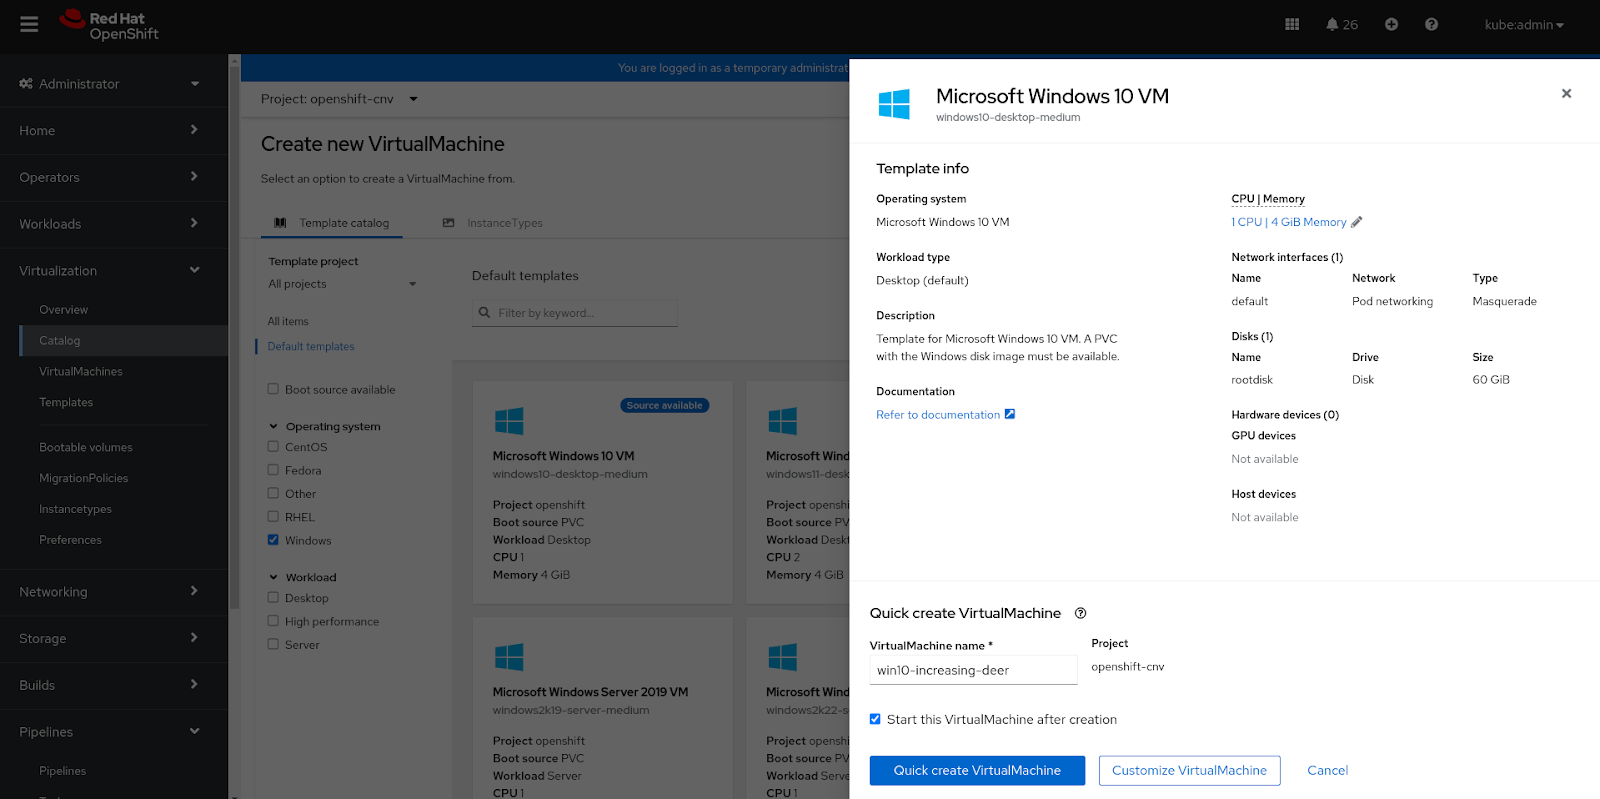
Task: Open the kube:admin user dropdown
Action: (1523, 24)
